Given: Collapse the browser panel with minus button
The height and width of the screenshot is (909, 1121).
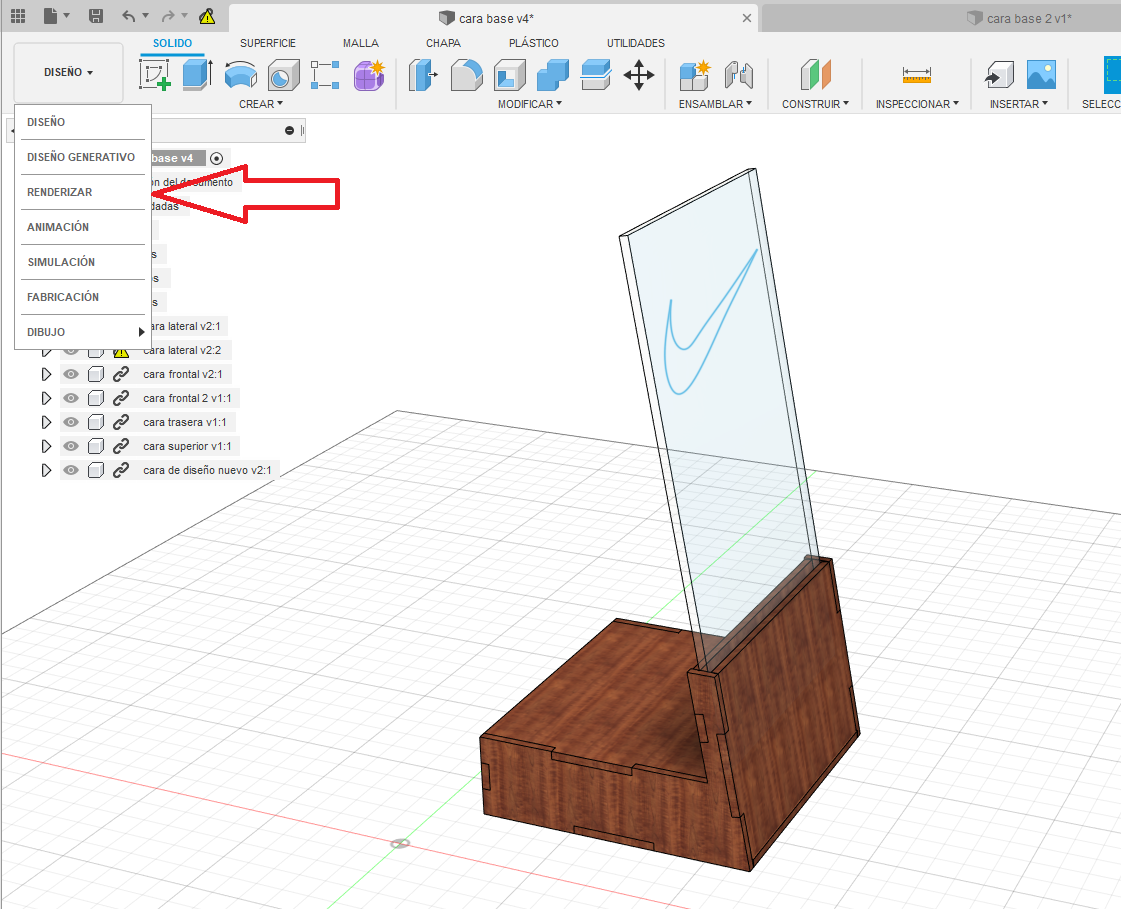Looking at the screenshot, I should tap(289, 130).
